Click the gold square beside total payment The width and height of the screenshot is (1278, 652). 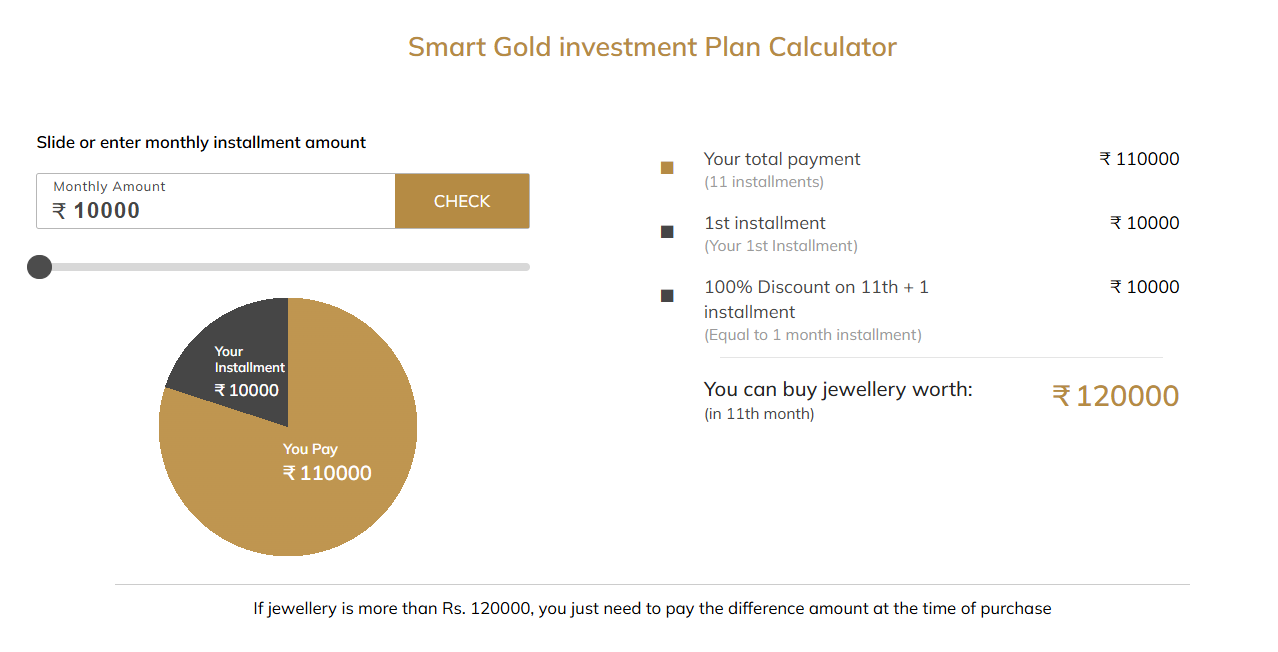[667, 168]
